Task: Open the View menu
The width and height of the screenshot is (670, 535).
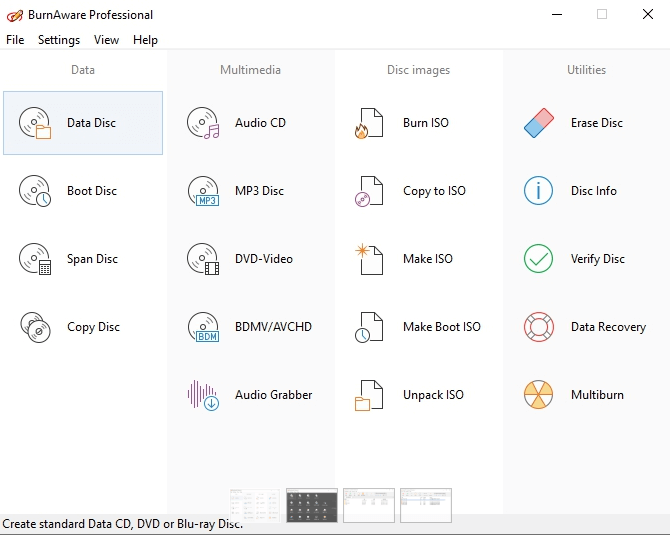Action: (106, 40)
